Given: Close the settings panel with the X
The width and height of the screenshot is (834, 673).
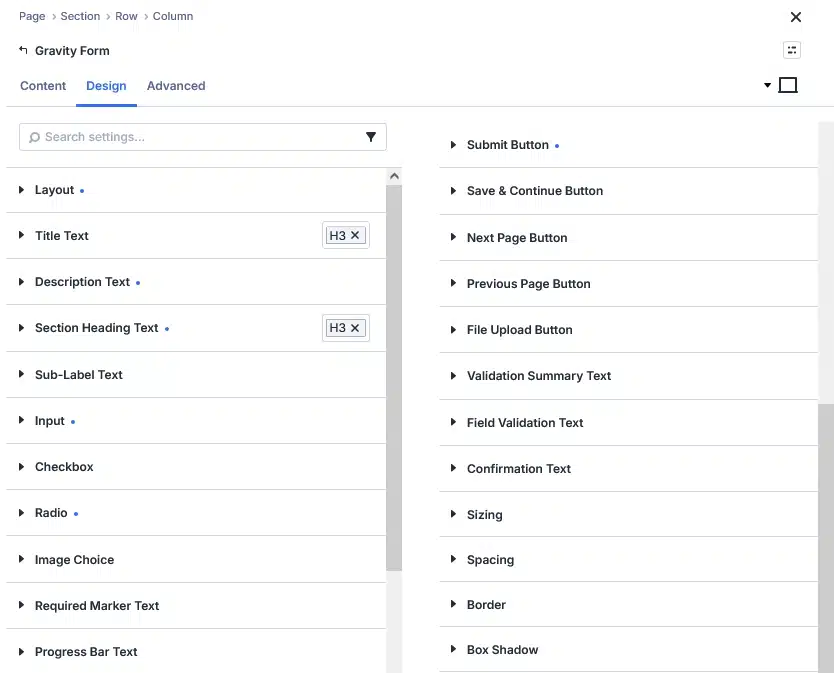Looking at the screenshot, I should pyautogui.click(x=796, y=17).
